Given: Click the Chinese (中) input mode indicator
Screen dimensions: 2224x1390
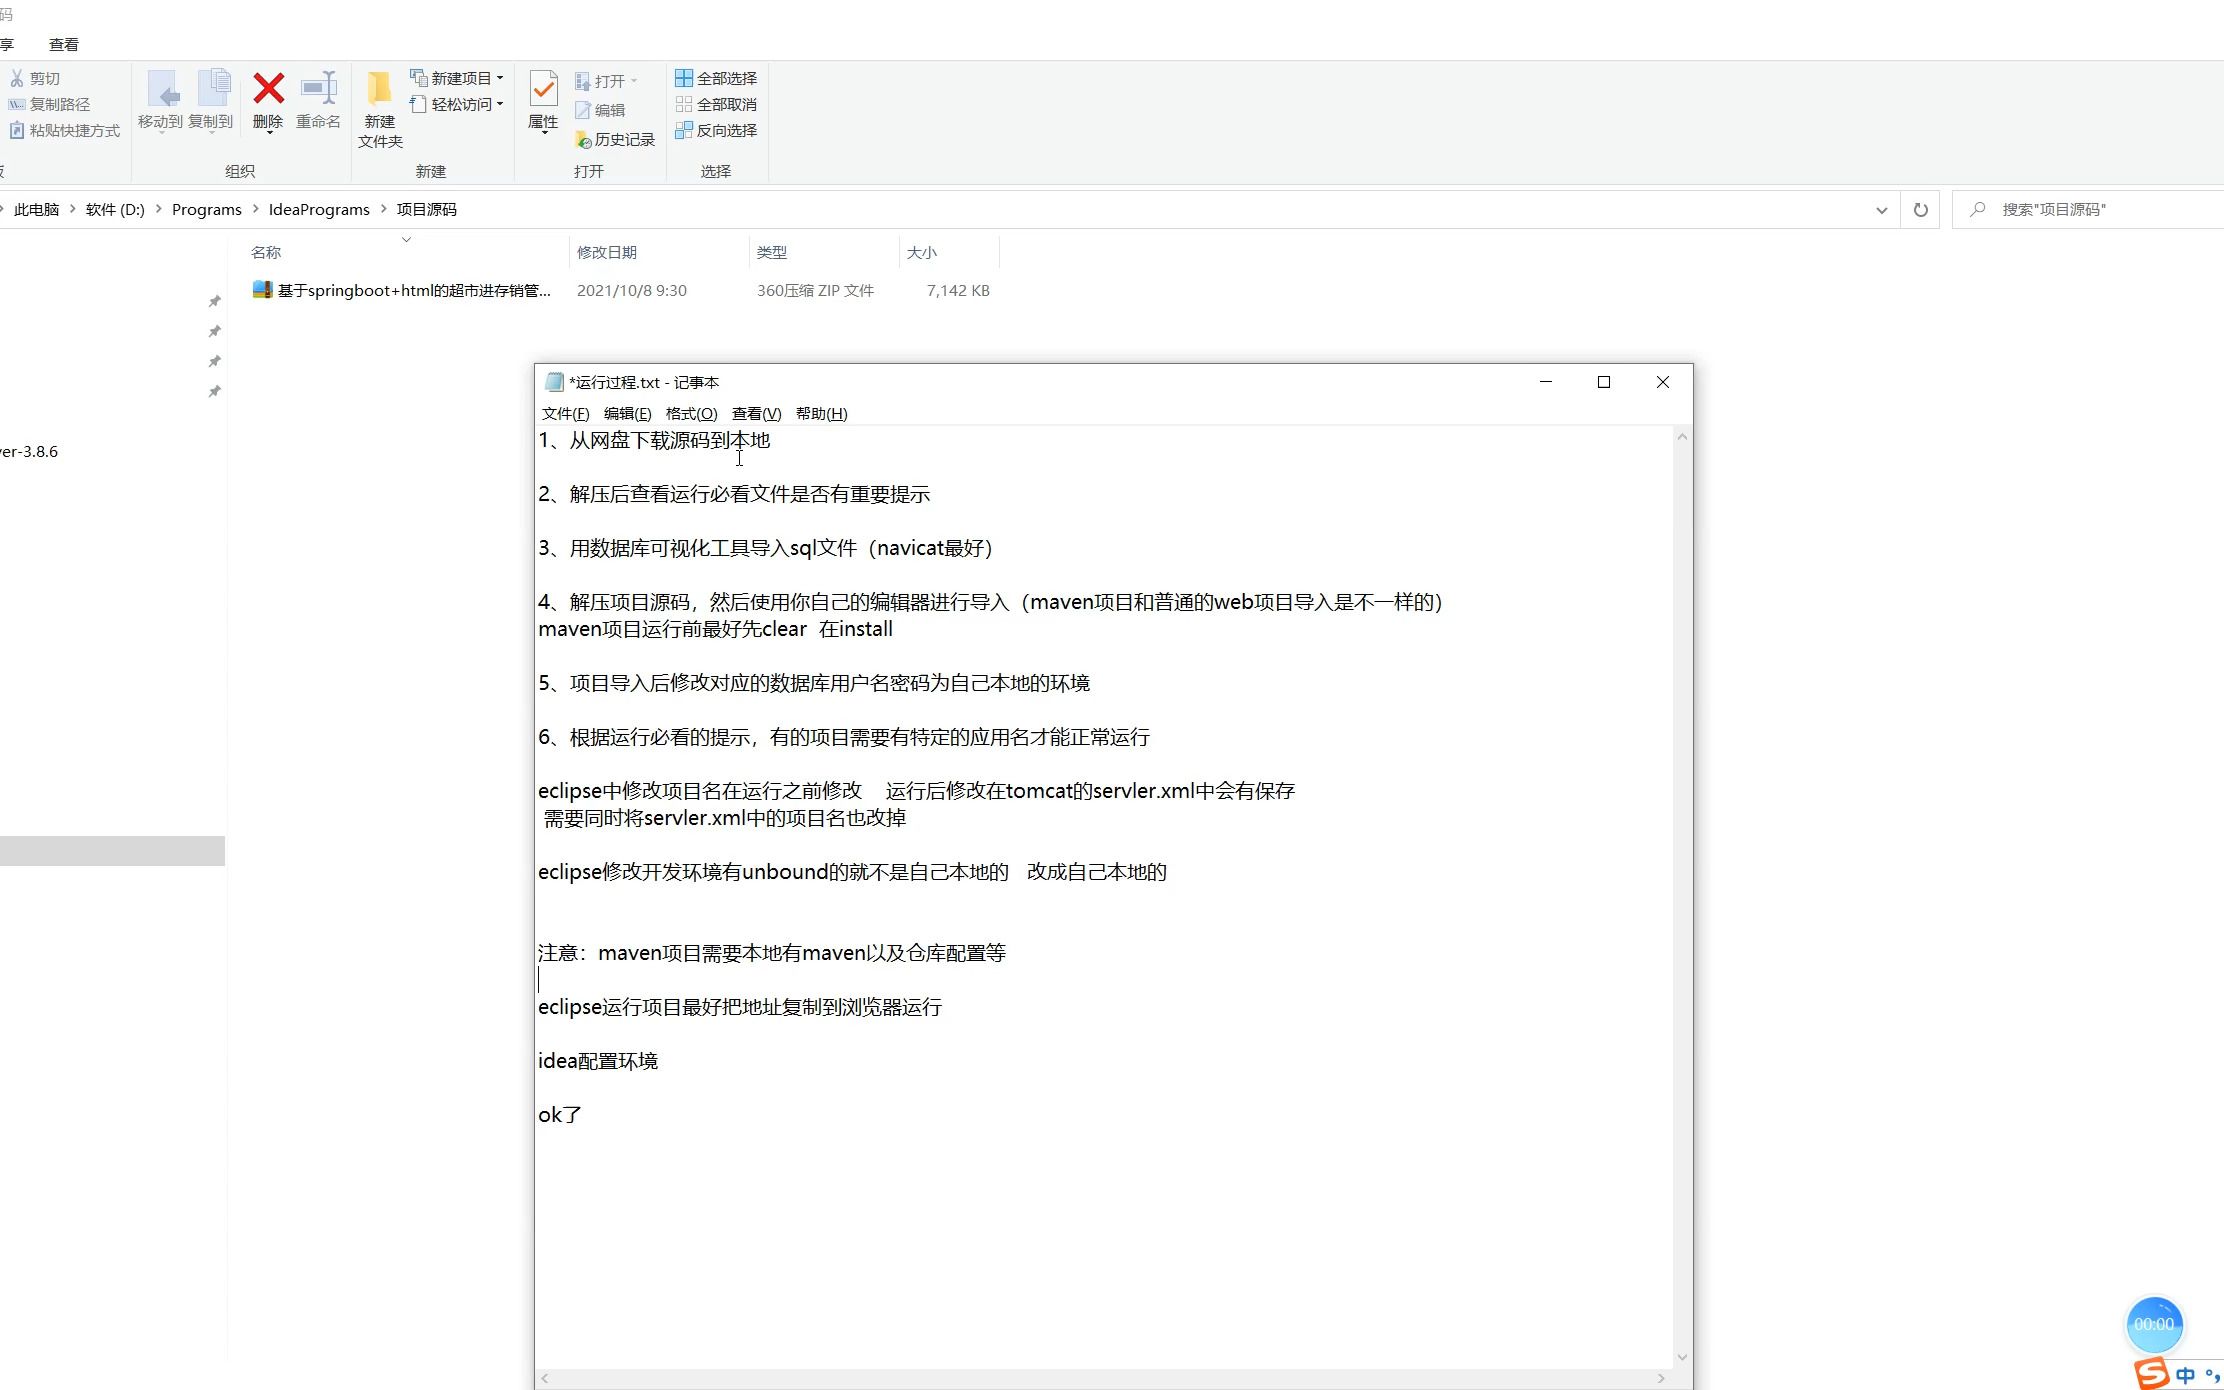Looking at the screenshot, I should coord(2185,1376).
